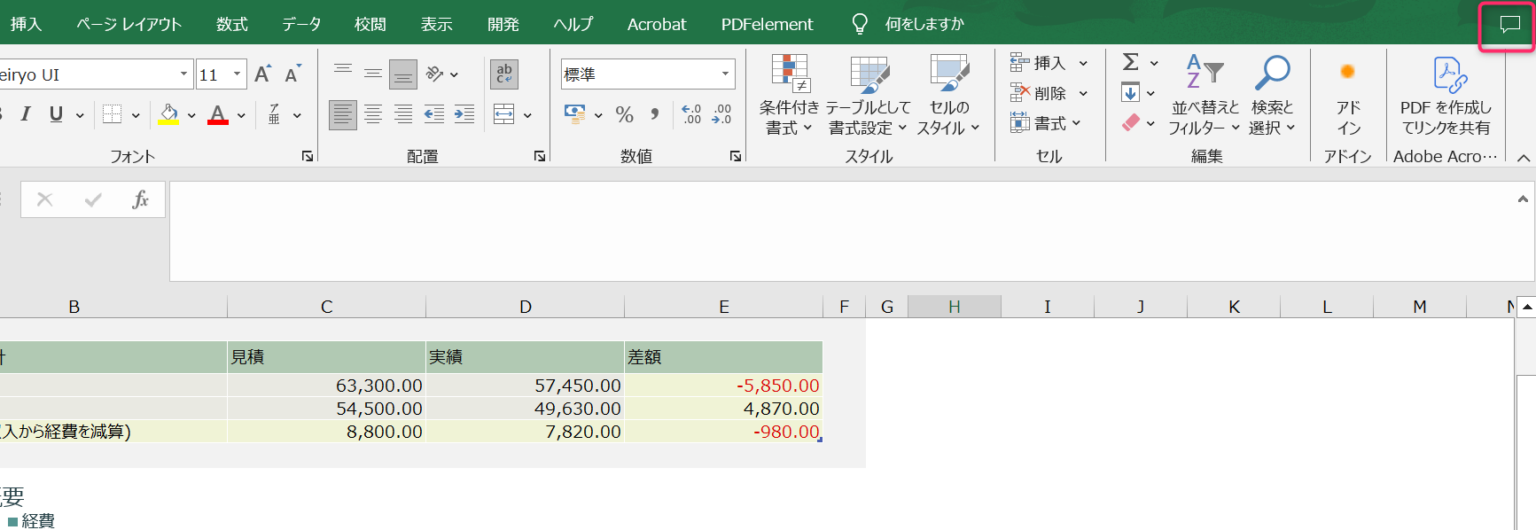Open the font size 11 dropdown
Screen dimensions: 1536x530
tap(237, 74)
